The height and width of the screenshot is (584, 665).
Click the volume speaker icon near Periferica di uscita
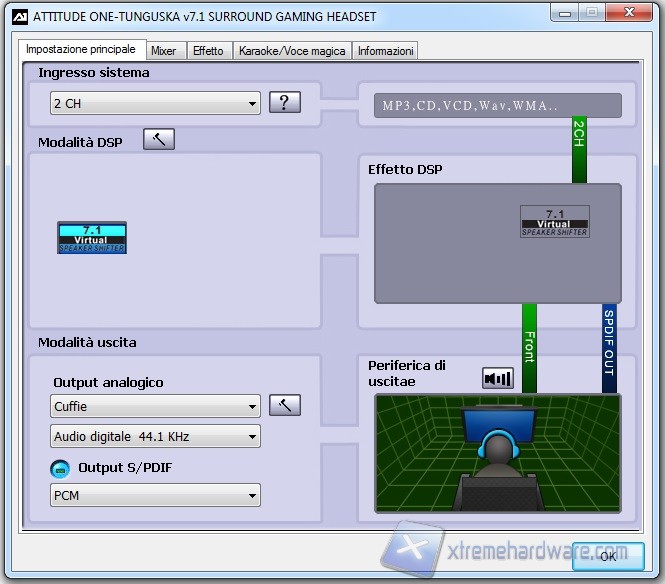497,378
